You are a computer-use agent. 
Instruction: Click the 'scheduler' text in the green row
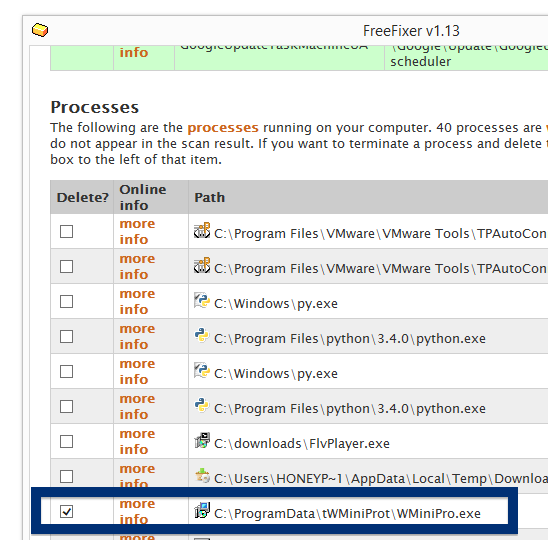click(x=420, y=62)
